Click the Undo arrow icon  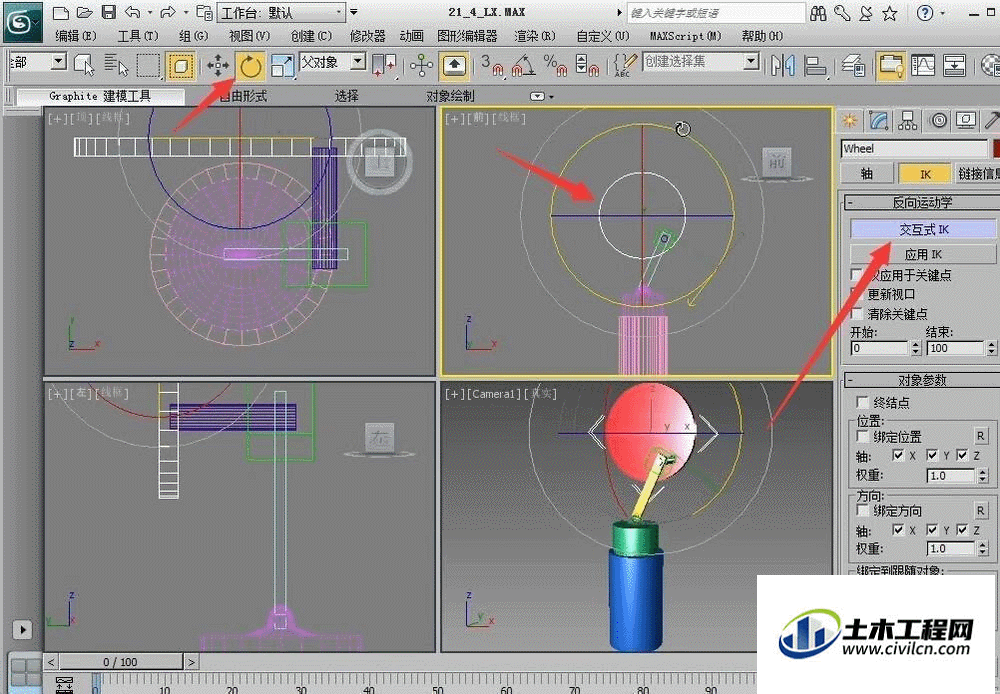coord(133,12)
